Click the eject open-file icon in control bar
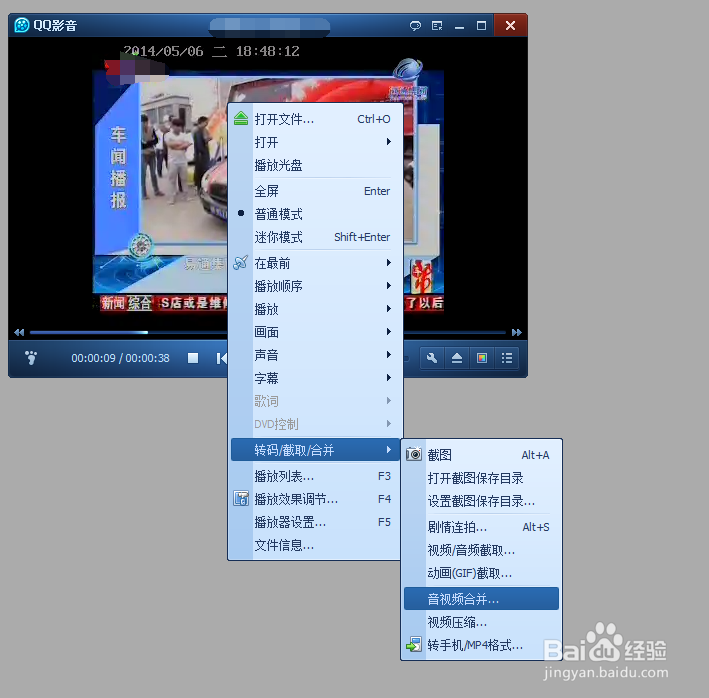 (x=457, y=358)
